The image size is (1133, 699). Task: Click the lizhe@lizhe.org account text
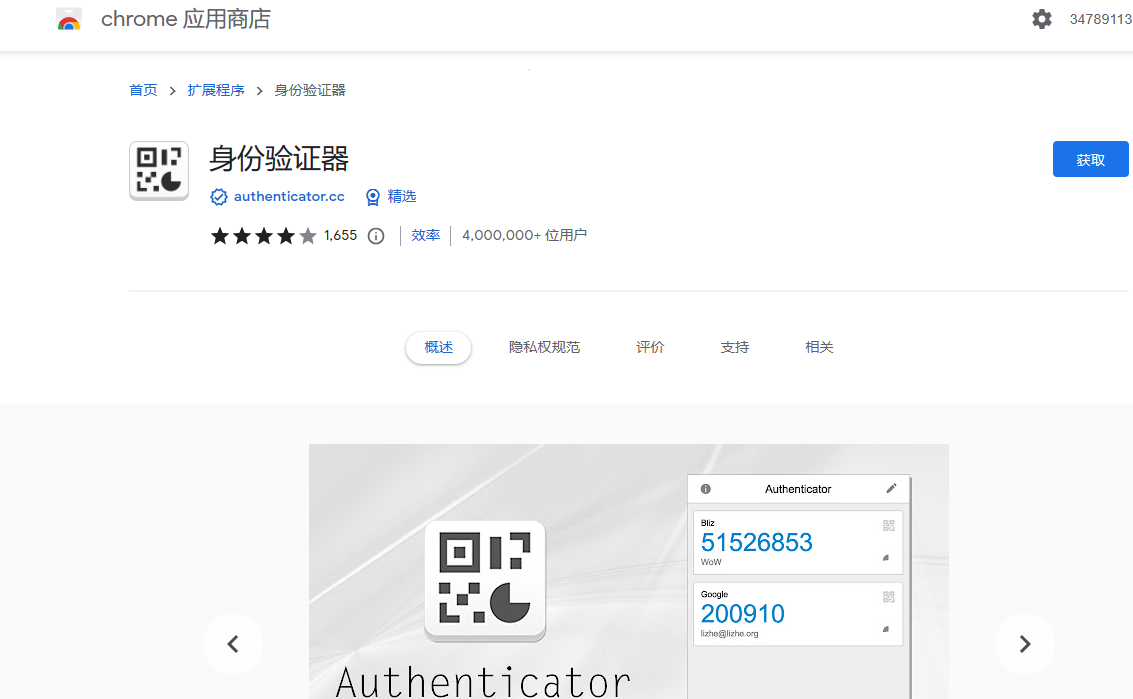[729, 634]
